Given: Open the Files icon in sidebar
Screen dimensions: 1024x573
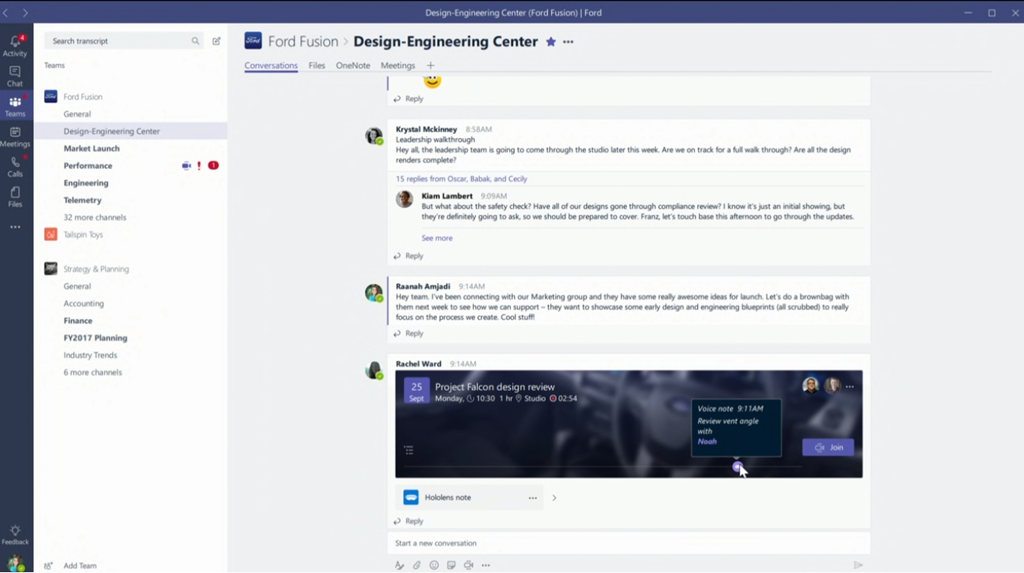Looking at the screenshot, I should coord(15,196).
